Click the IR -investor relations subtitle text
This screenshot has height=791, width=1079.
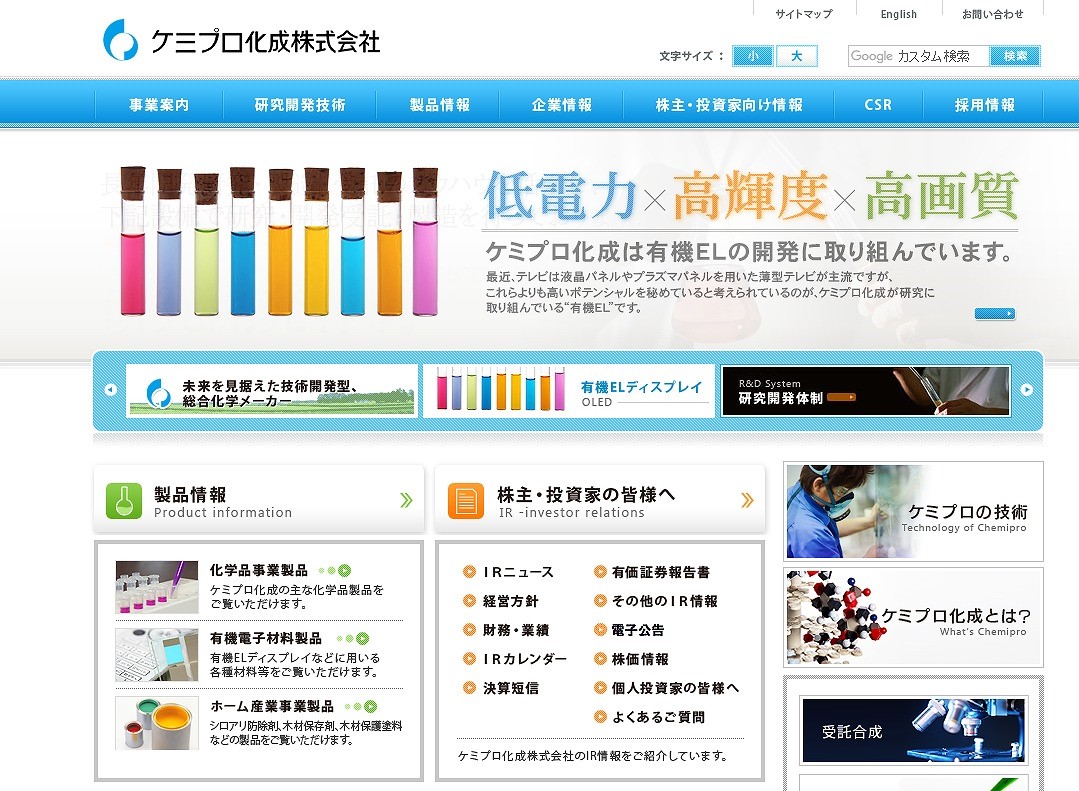571,513
